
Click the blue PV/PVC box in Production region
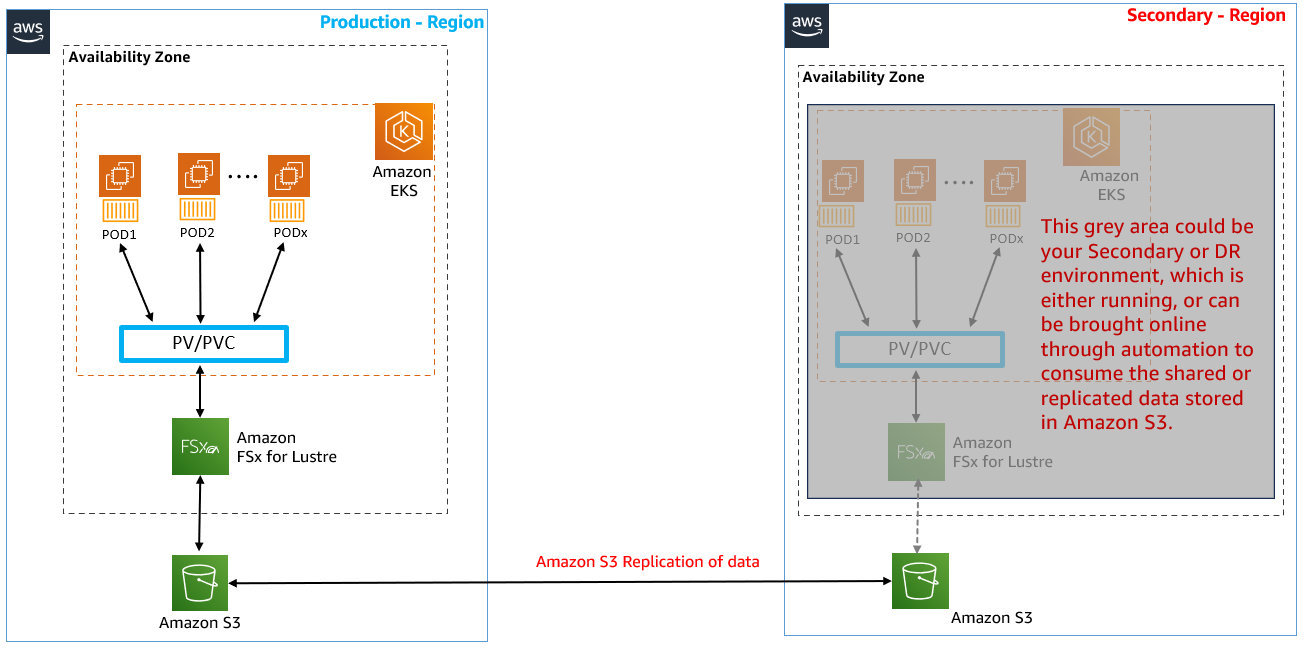point(204,344)
